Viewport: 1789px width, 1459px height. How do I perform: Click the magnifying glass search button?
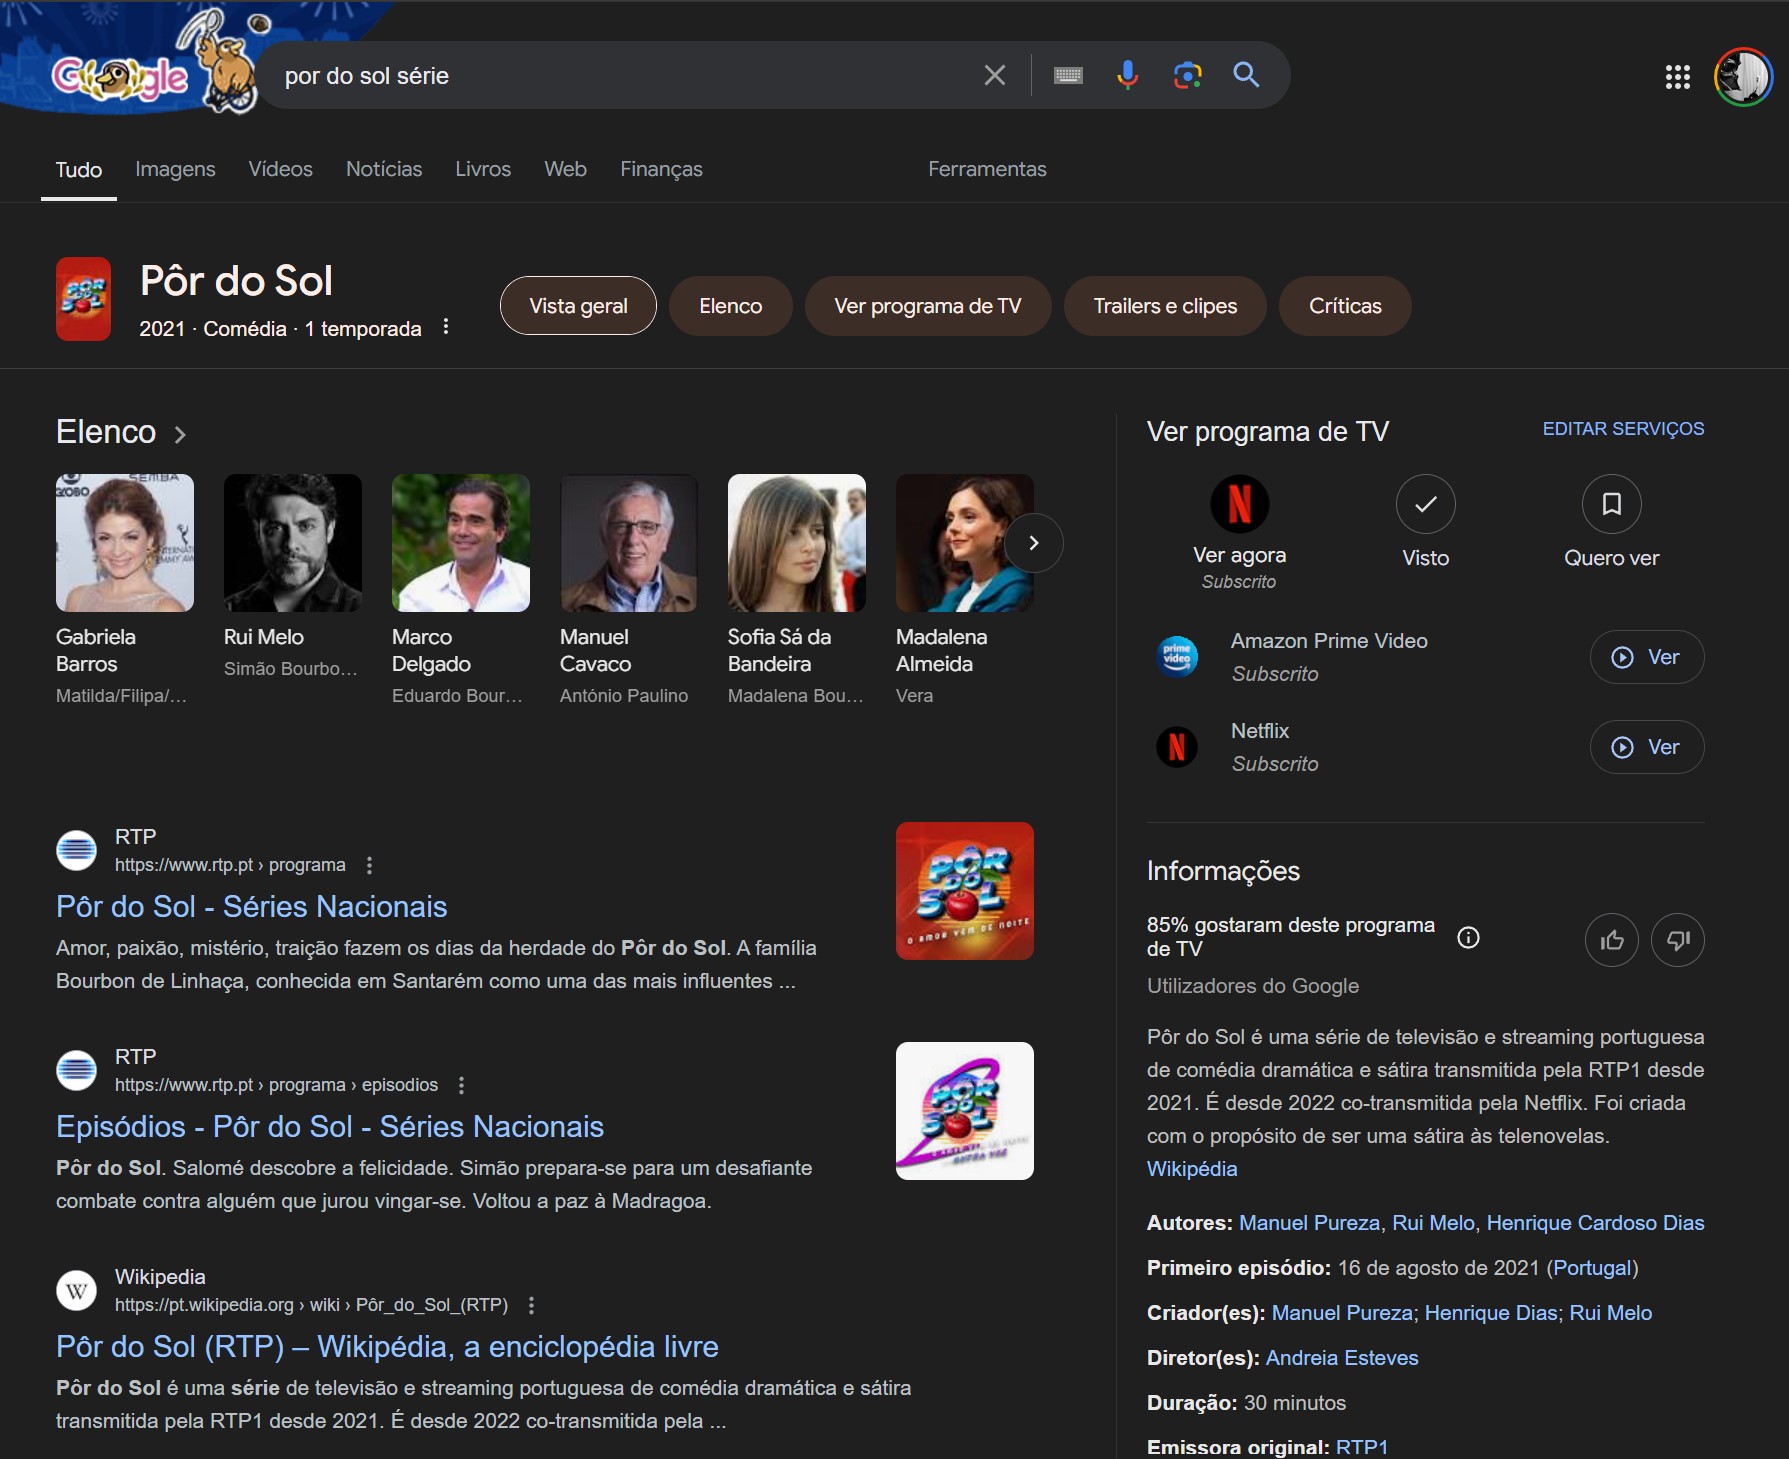click(1246, 75)
